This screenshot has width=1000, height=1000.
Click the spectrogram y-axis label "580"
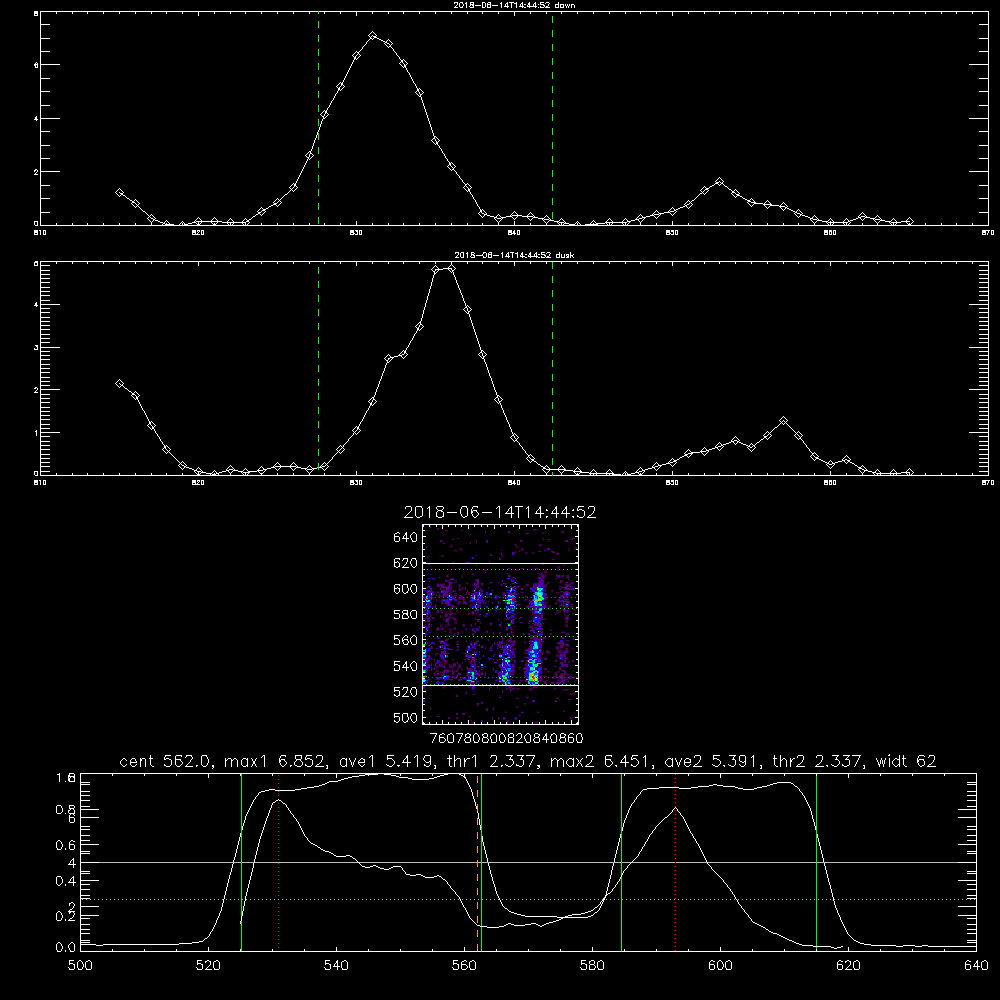tap(405, 615)
